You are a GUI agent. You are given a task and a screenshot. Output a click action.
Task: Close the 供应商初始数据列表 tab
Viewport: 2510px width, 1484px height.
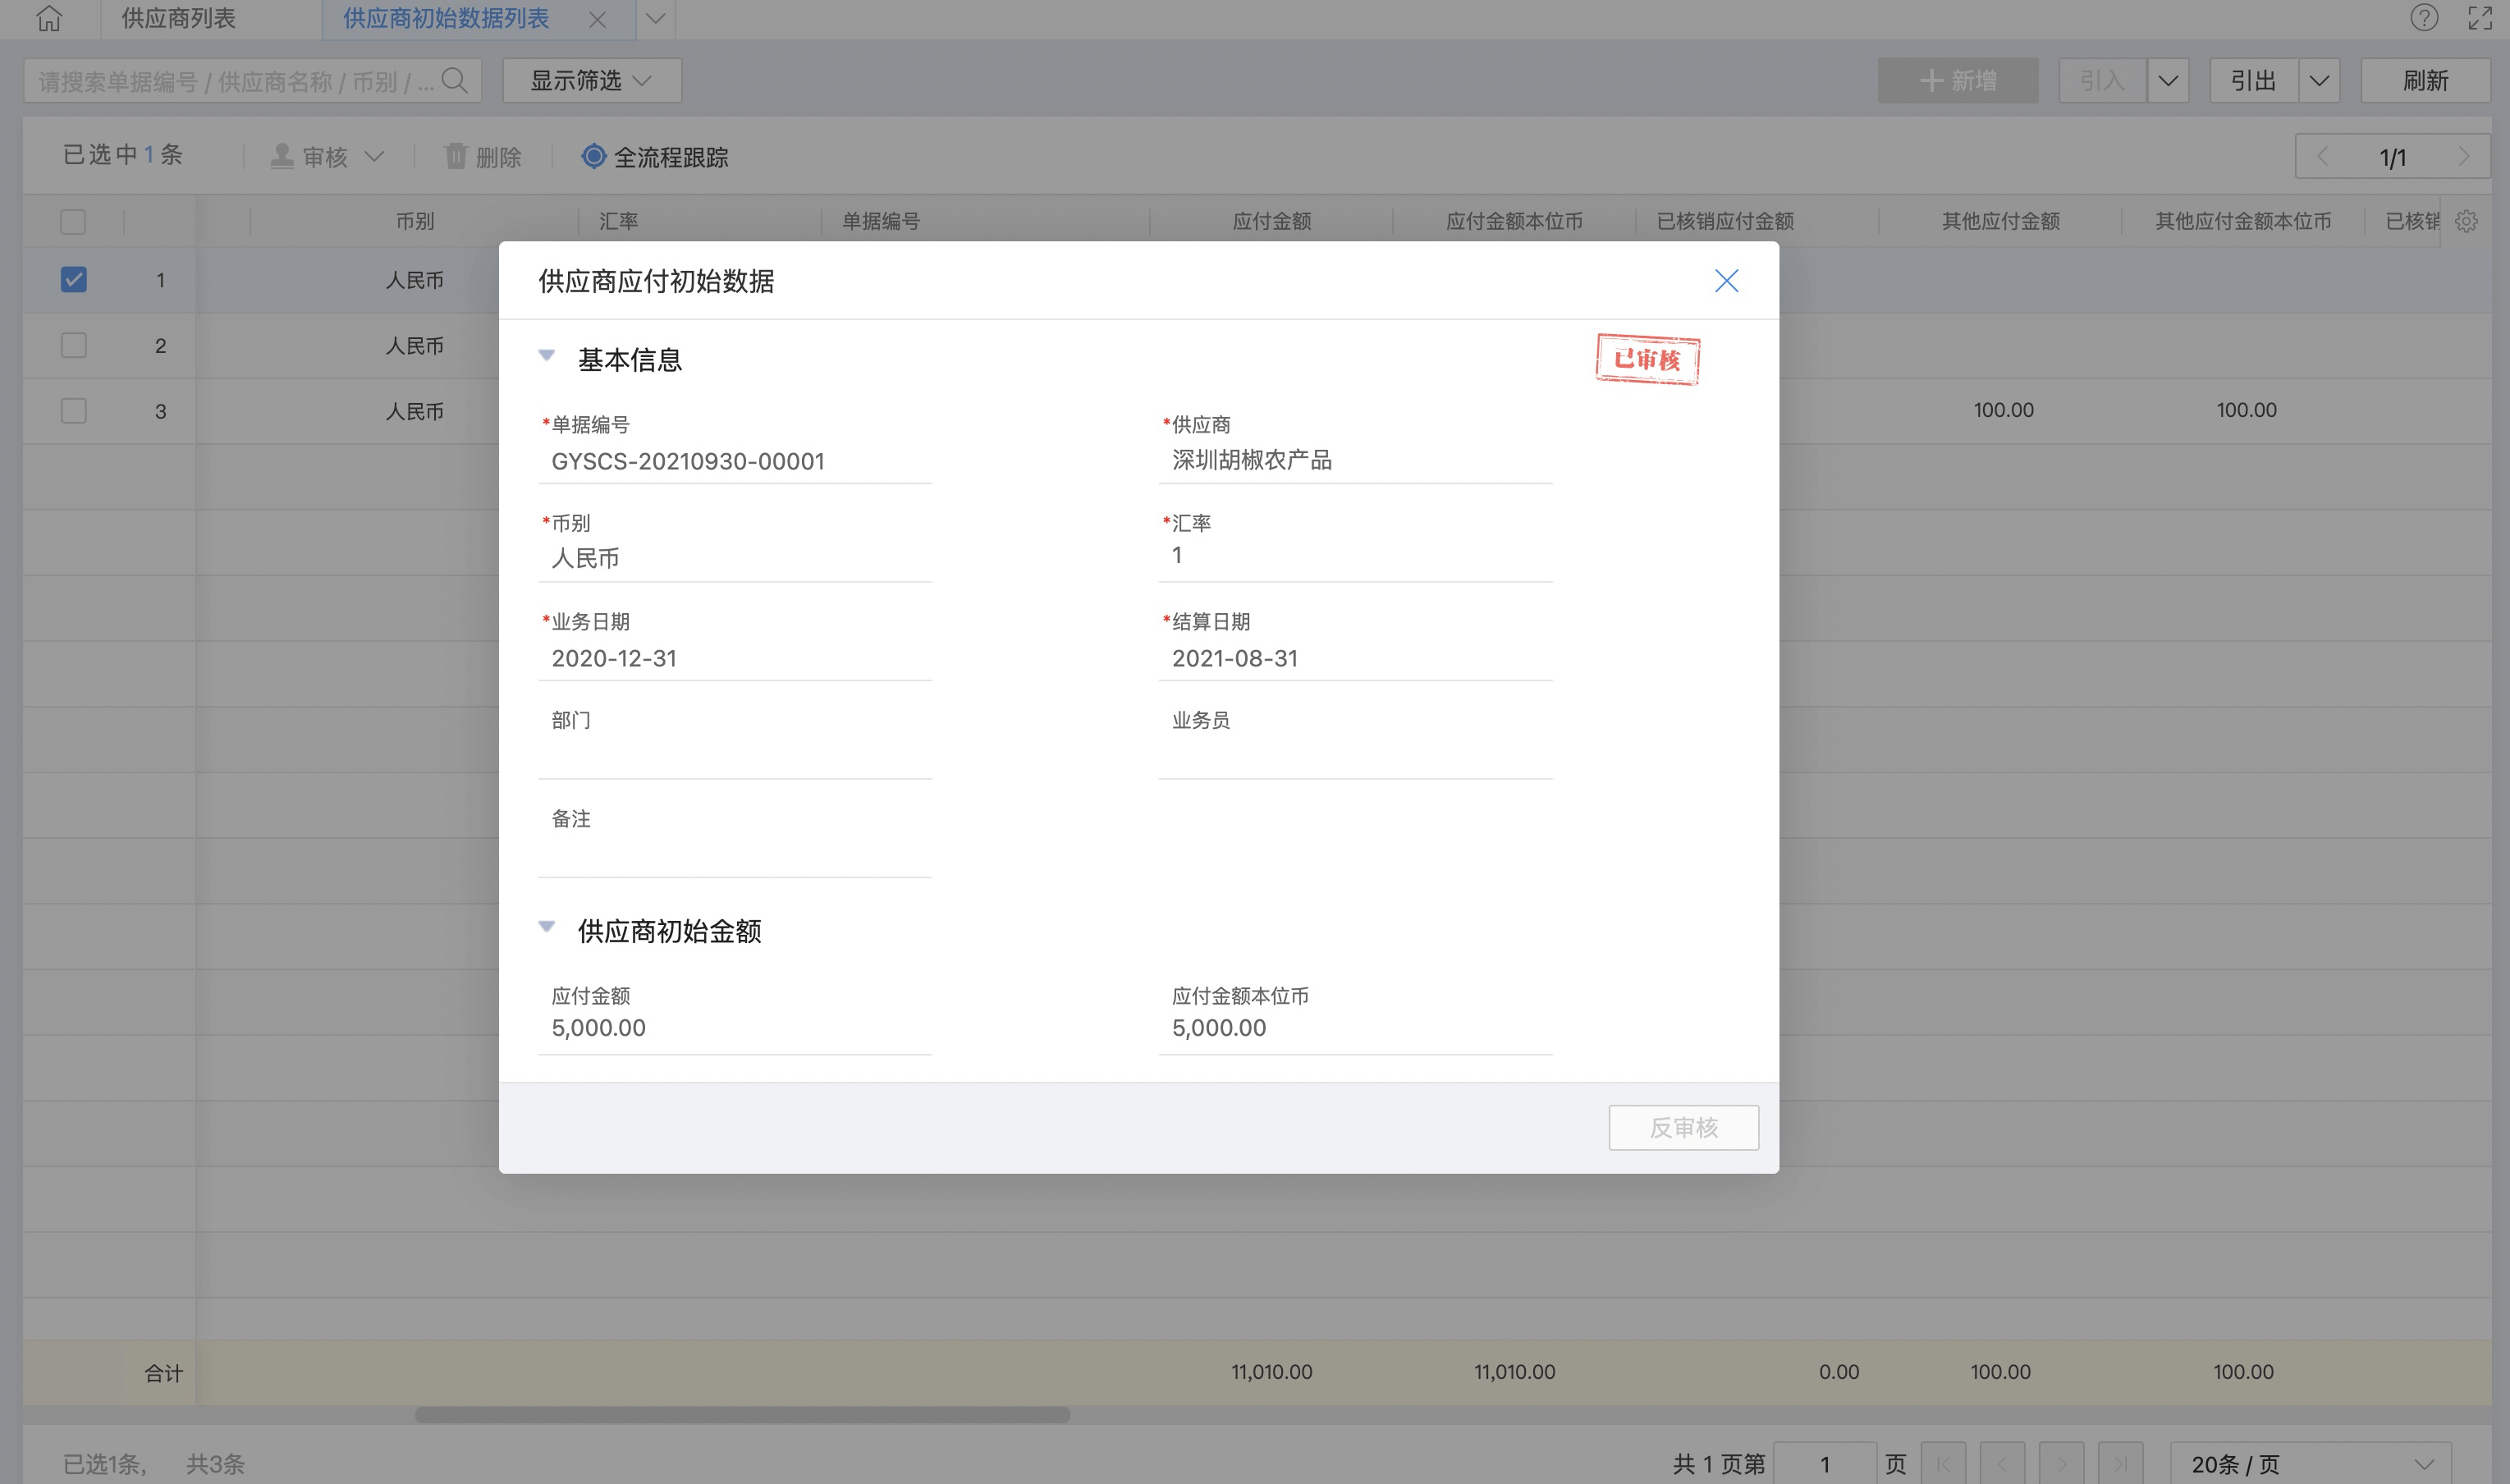(x=597, y=20)
